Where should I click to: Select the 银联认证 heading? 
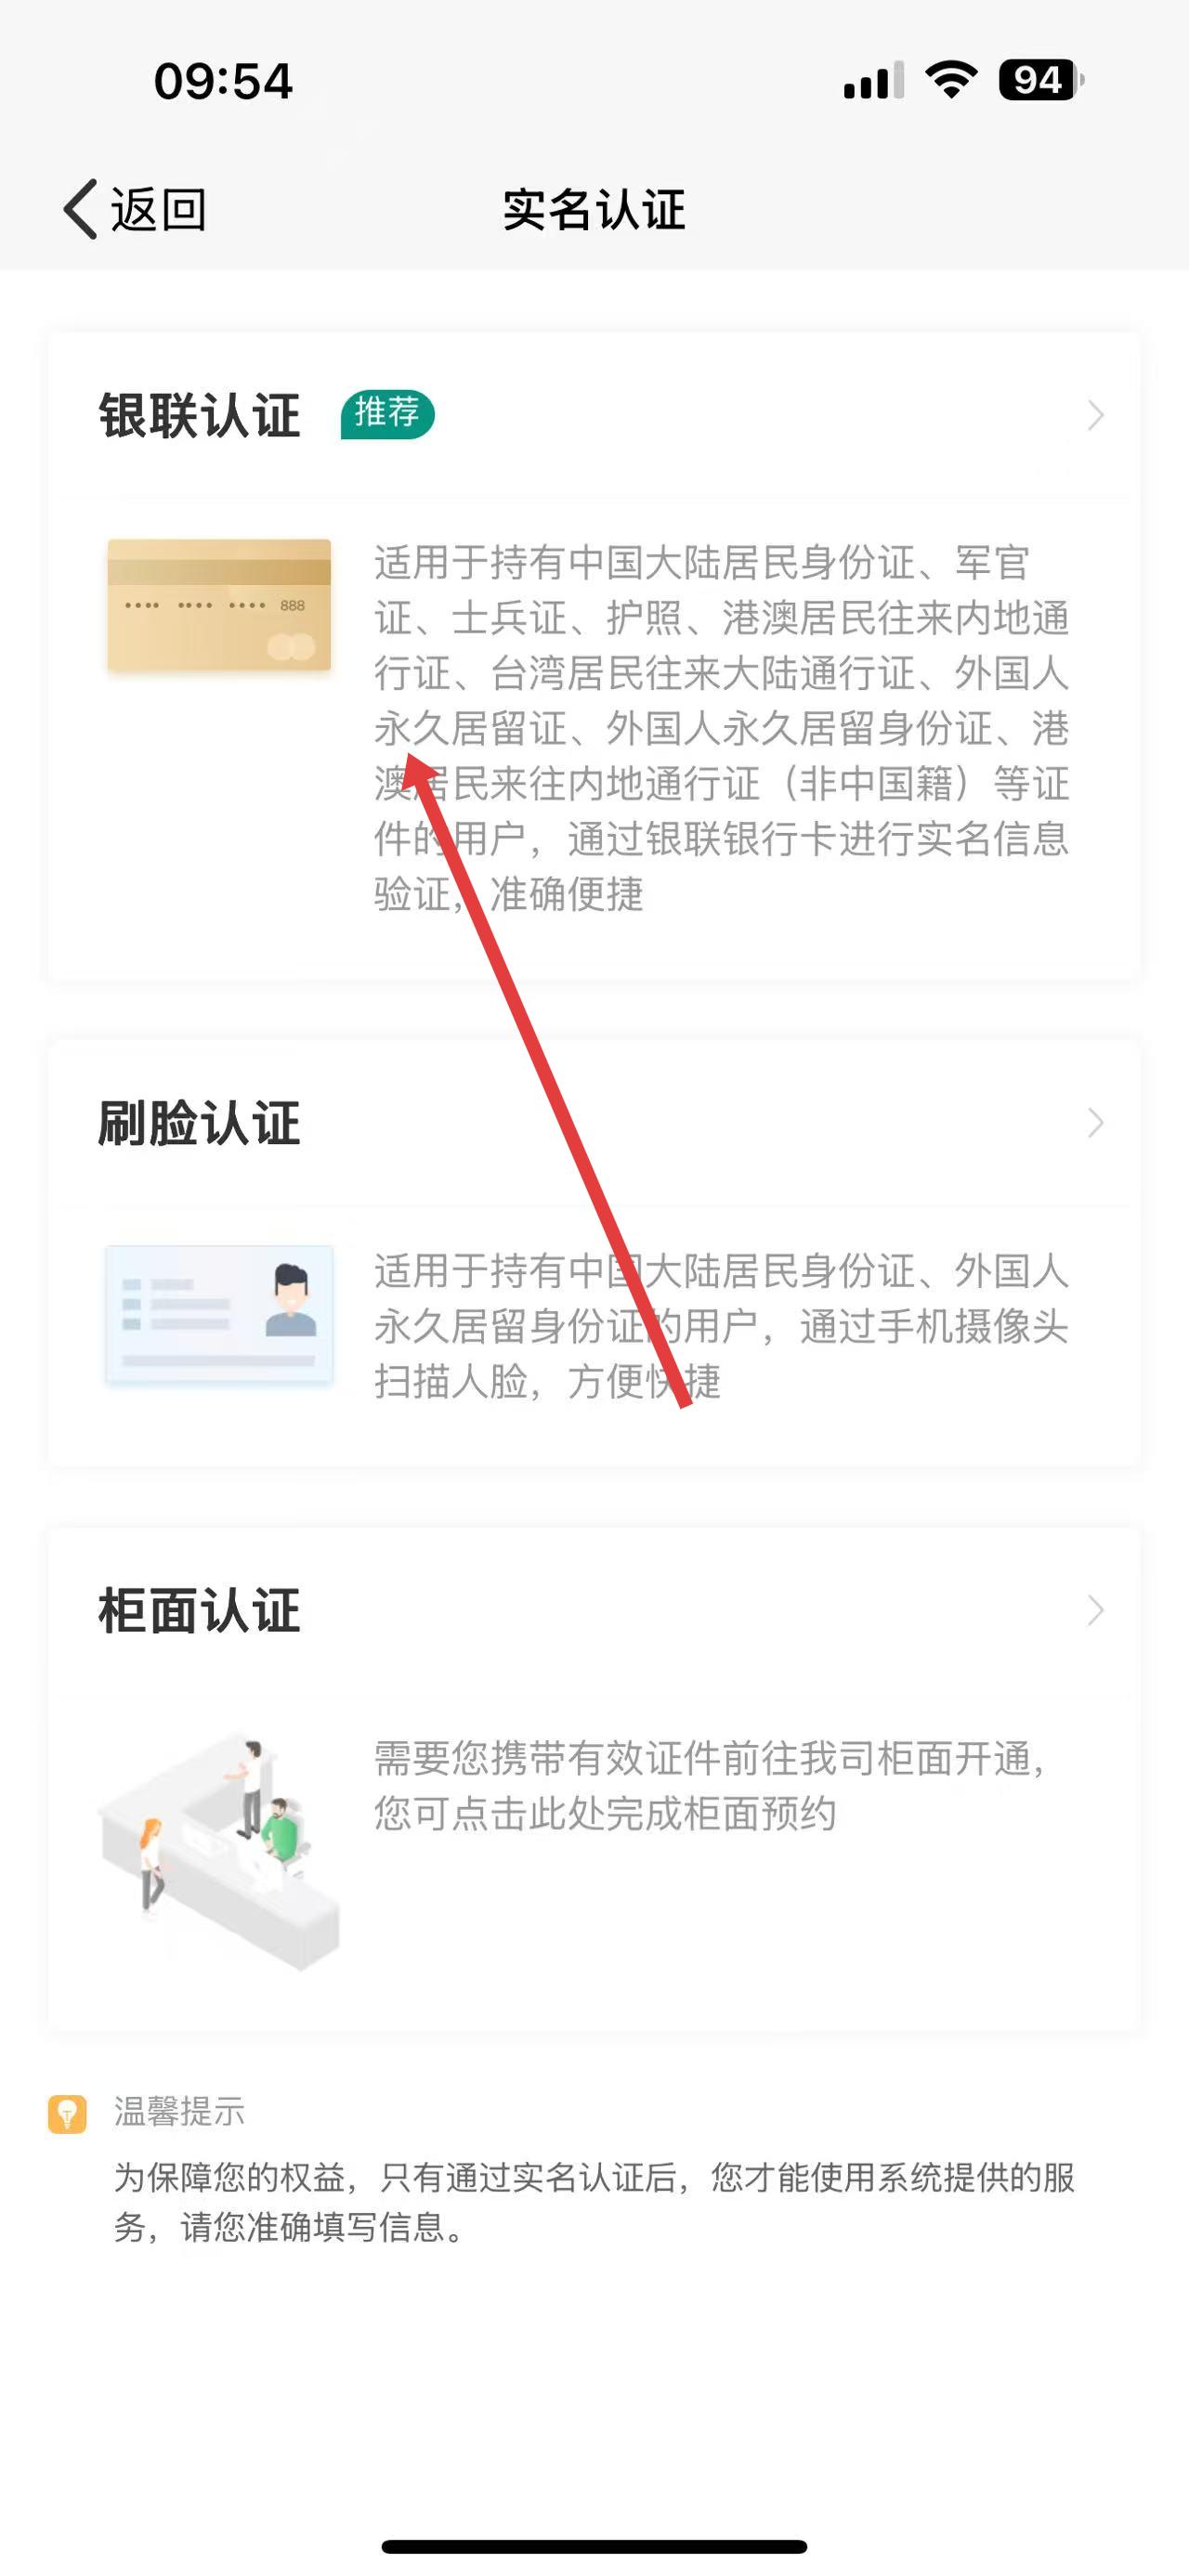click(200, 415)
